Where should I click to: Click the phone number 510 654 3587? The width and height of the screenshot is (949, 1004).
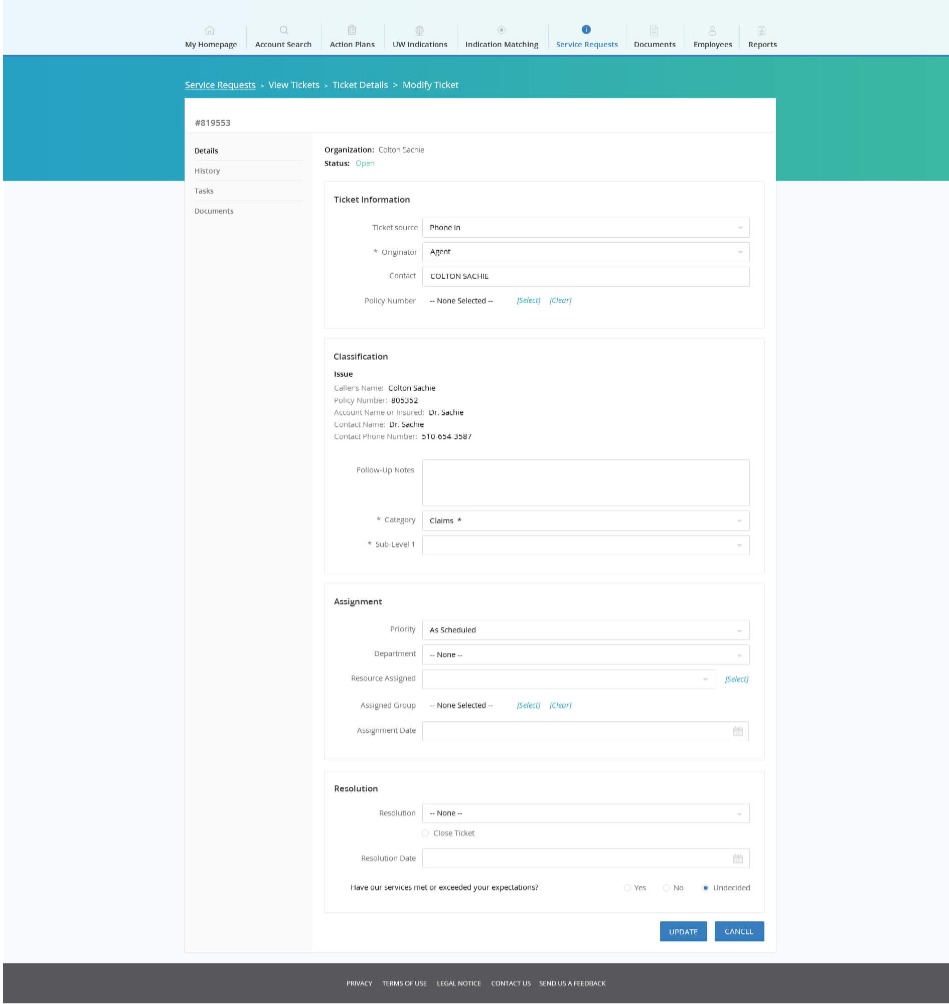coord(446,437)
